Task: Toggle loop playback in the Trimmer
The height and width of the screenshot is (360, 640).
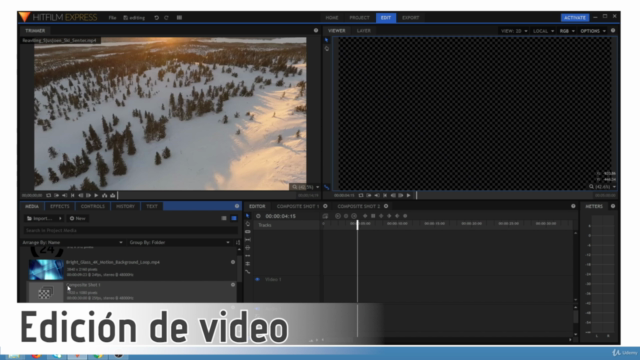Action: tap(49, 196)
